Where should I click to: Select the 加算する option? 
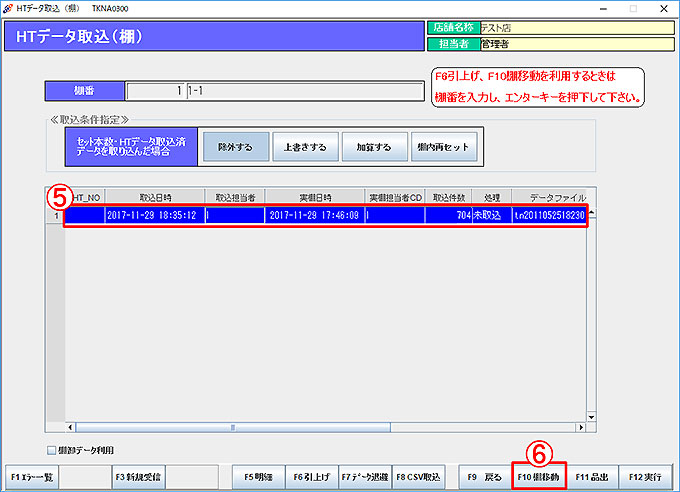click(x=373, y=146)
